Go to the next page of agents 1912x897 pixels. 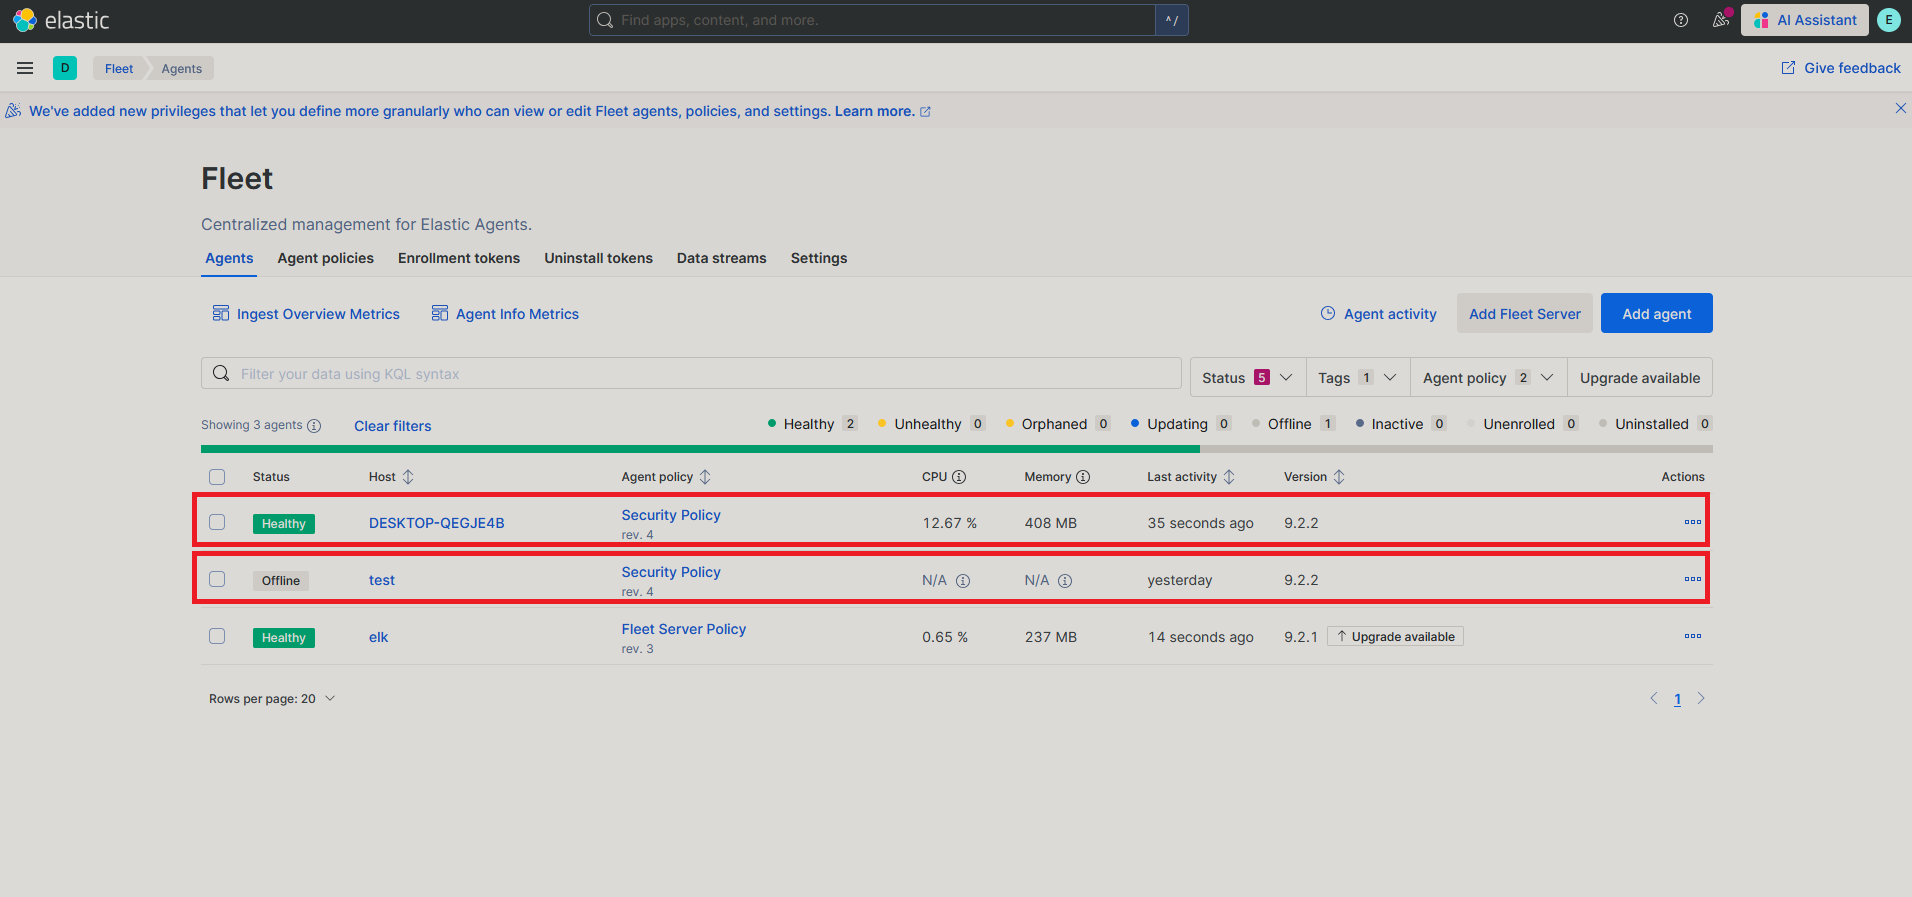point(1701,698)
